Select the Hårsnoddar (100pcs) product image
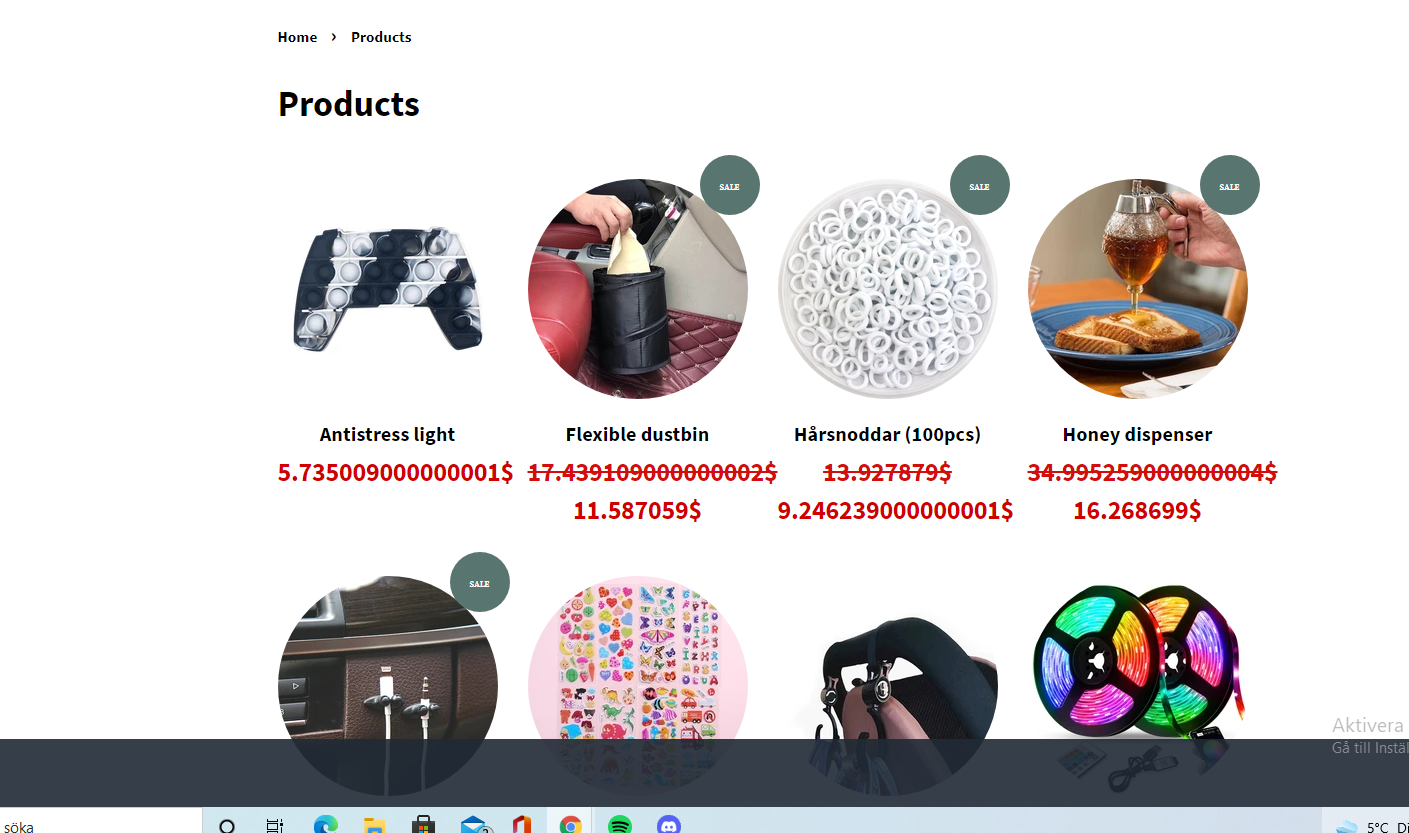Screen dimensions: 1409x833 888,289
